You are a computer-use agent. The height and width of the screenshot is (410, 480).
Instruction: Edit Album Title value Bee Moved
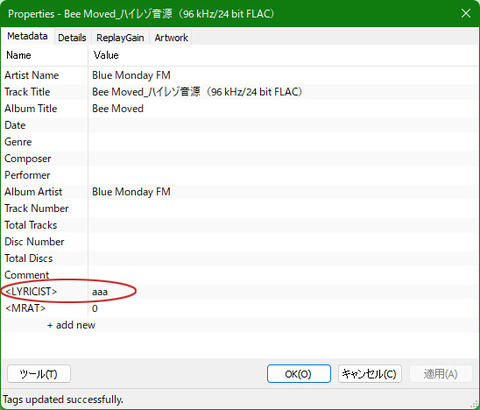pyautogui.click(x=118, y=109)
